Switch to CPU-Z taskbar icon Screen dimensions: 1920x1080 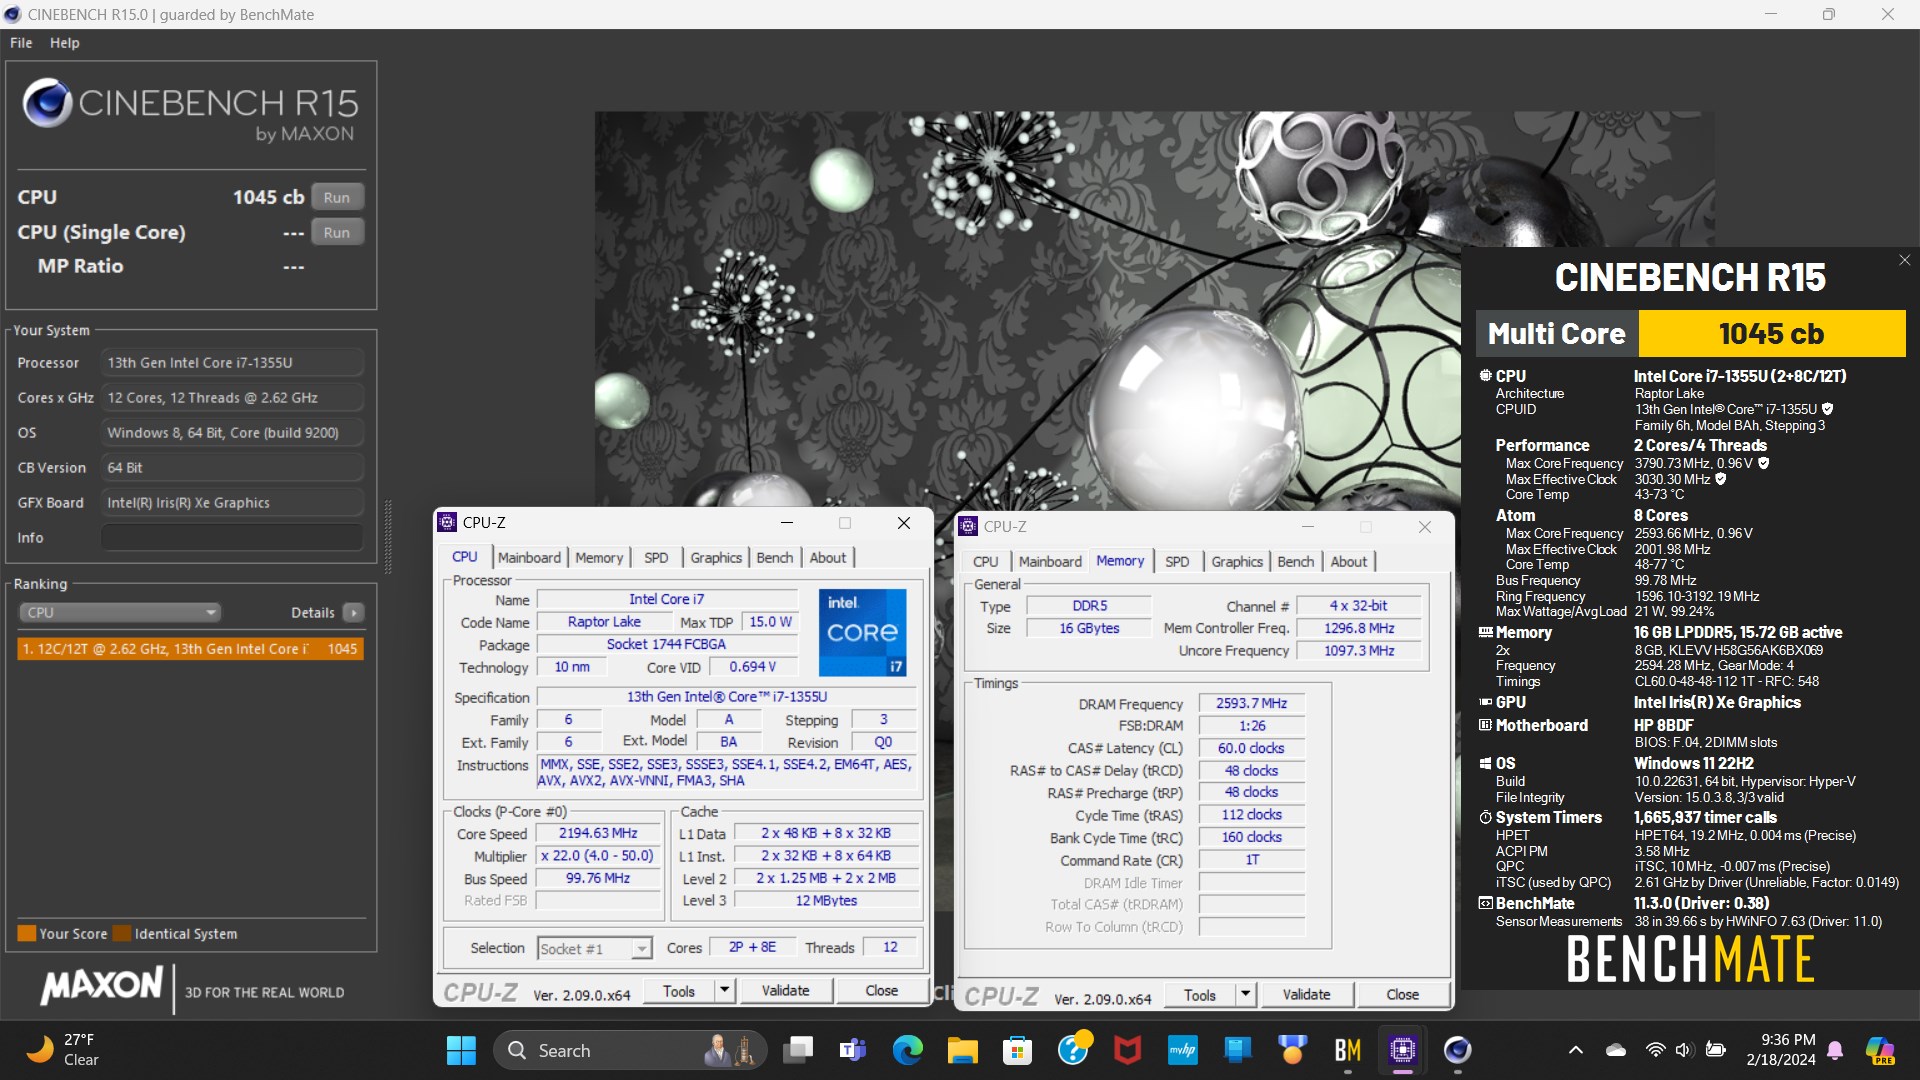pos(1402,1050)
